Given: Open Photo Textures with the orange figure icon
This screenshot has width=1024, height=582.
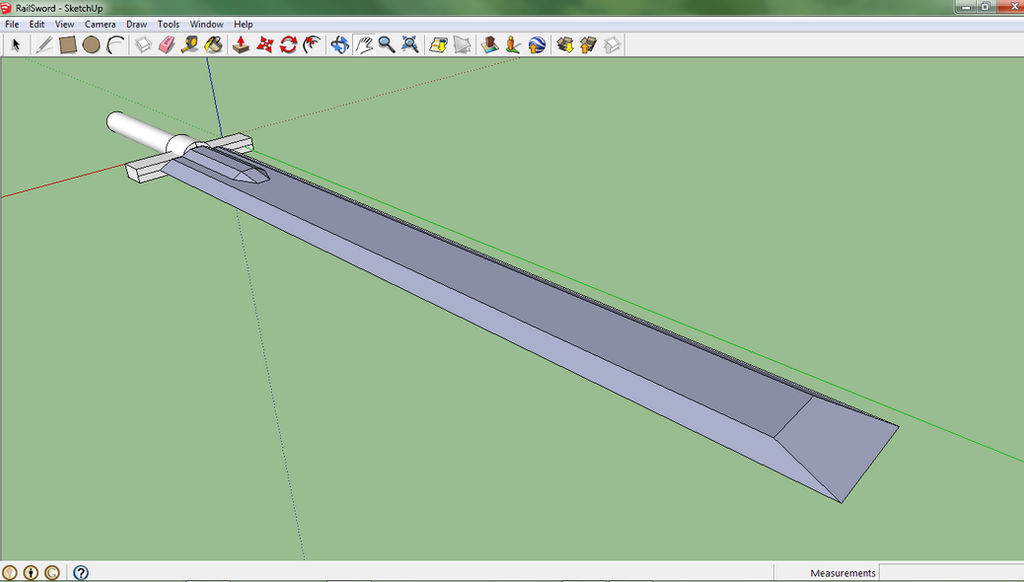Looking at the screenshot, I should pos(513,45).
